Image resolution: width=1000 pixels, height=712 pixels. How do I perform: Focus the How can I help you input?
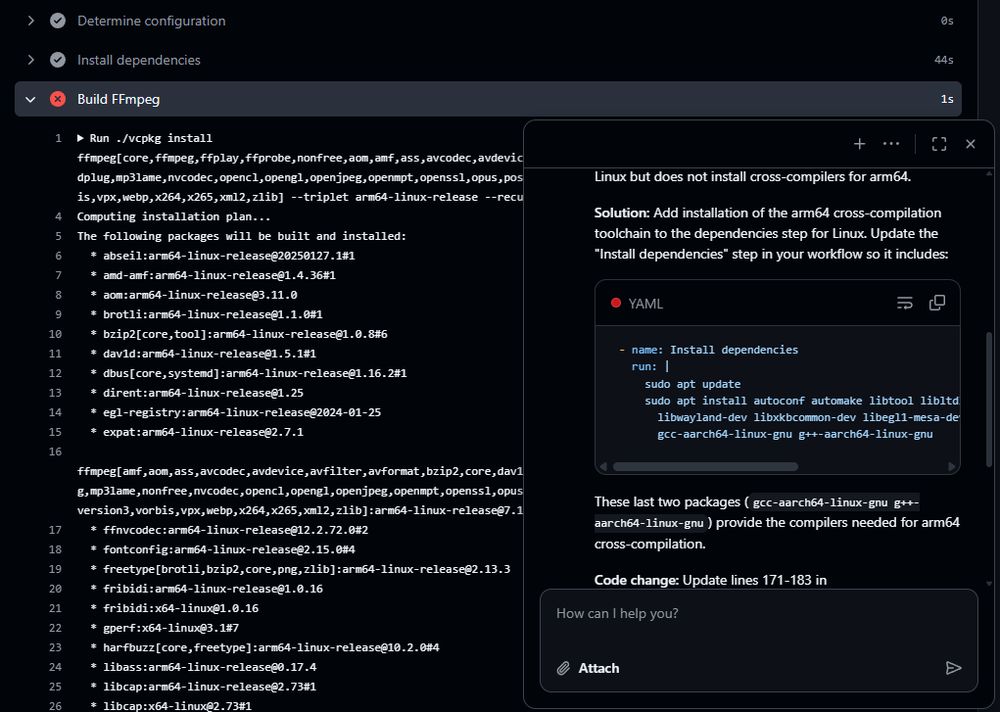point(758,614)
